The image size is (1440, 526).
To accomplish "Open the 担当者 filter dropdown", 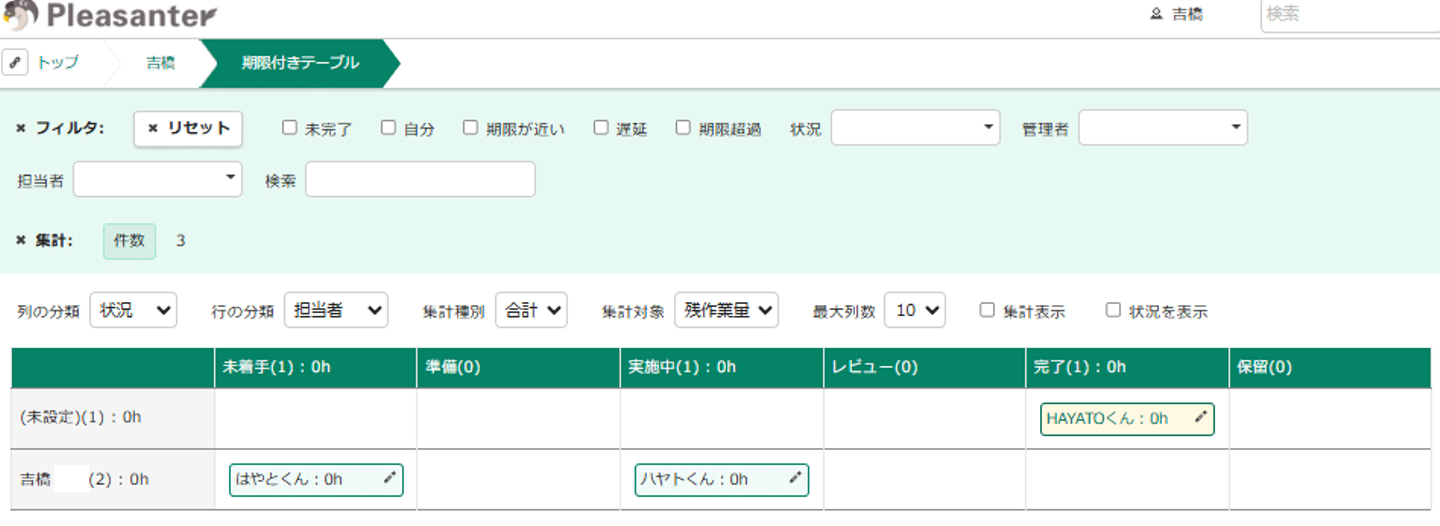I will click(158, 180).
